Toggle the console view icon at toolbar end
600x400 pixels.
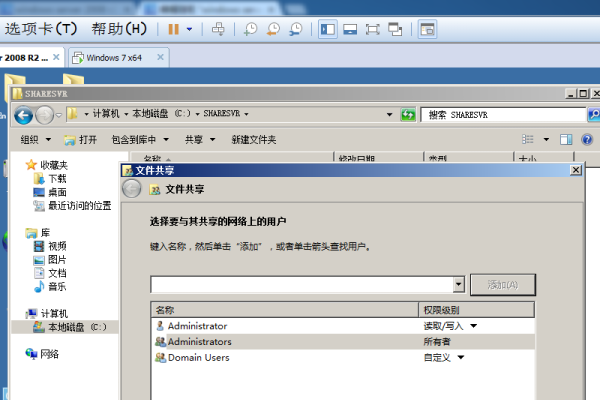coord(427,29)
